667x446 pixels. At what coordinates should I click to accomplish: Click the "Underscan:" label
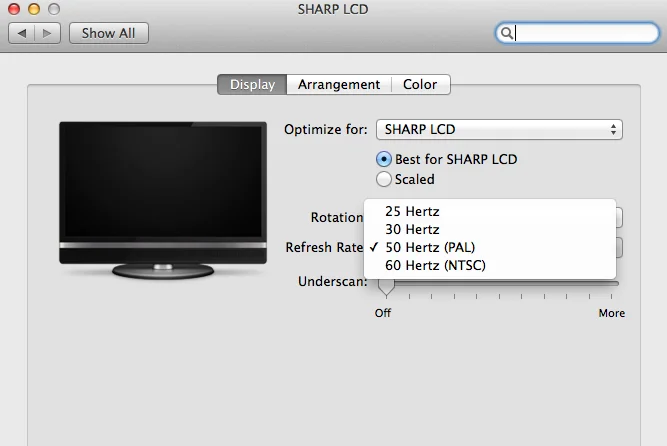[333, 281]
